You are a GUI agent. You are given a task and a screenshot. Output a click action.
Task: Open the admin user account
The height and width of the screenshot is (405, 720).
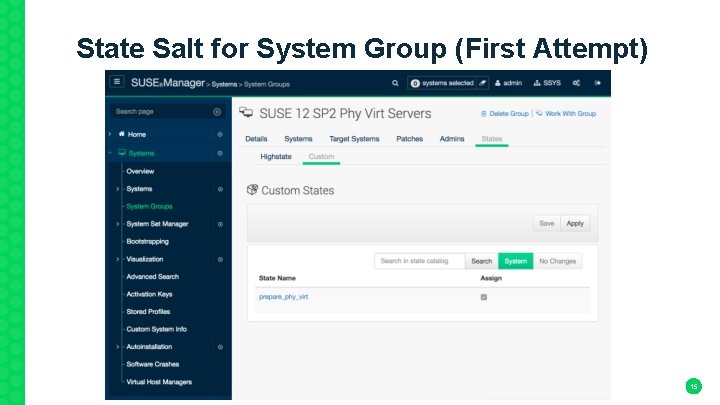[508, 83]
